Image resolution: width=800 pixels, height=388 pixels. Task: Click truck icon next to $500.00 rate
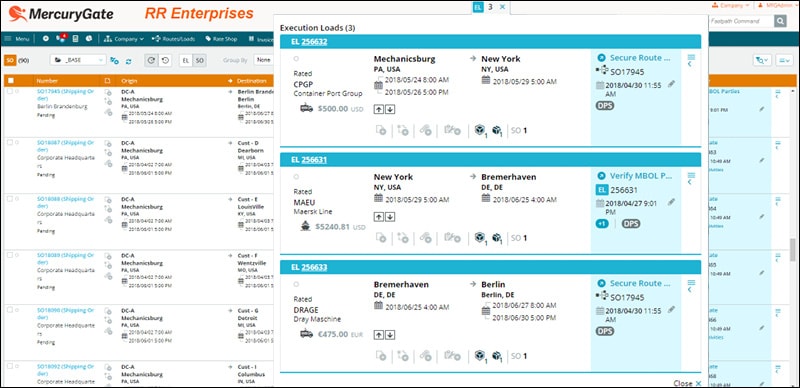click(x=306, y=108)
